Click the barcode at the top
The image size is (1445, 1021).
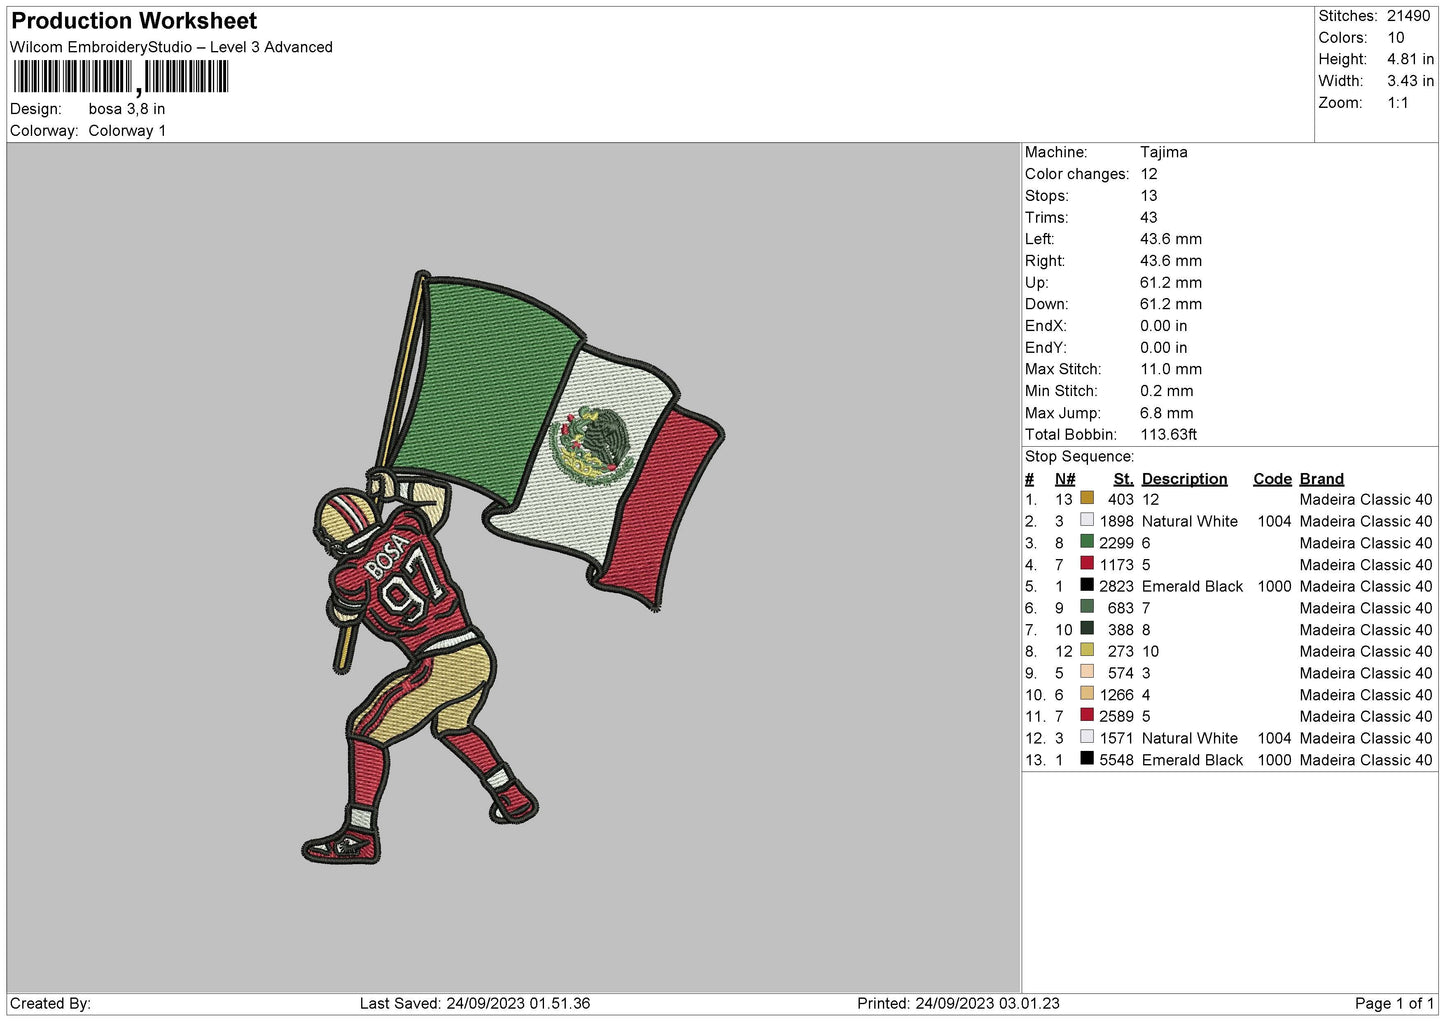tap(121, 78)
